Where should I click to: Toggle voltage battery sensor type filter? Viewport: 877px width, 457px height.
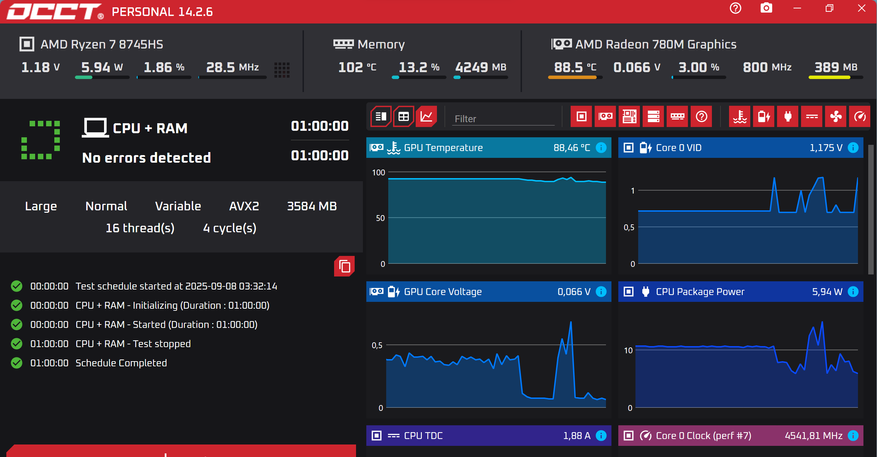(764, 116)
